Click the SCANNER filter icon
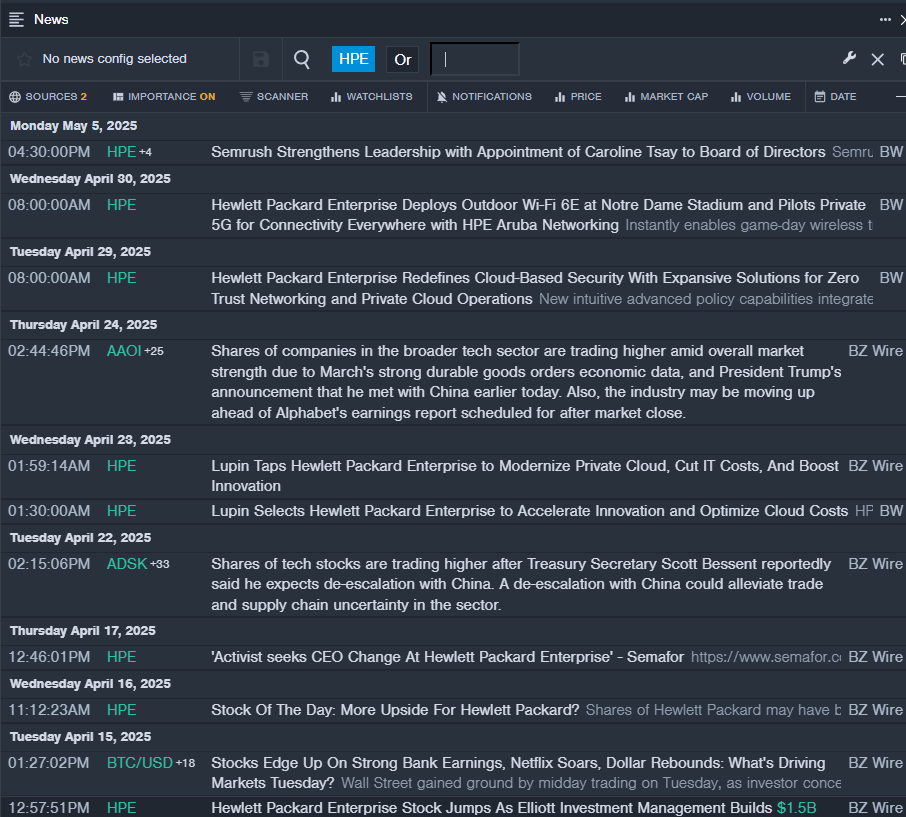 pyautogui.click(x=246, y=97)
